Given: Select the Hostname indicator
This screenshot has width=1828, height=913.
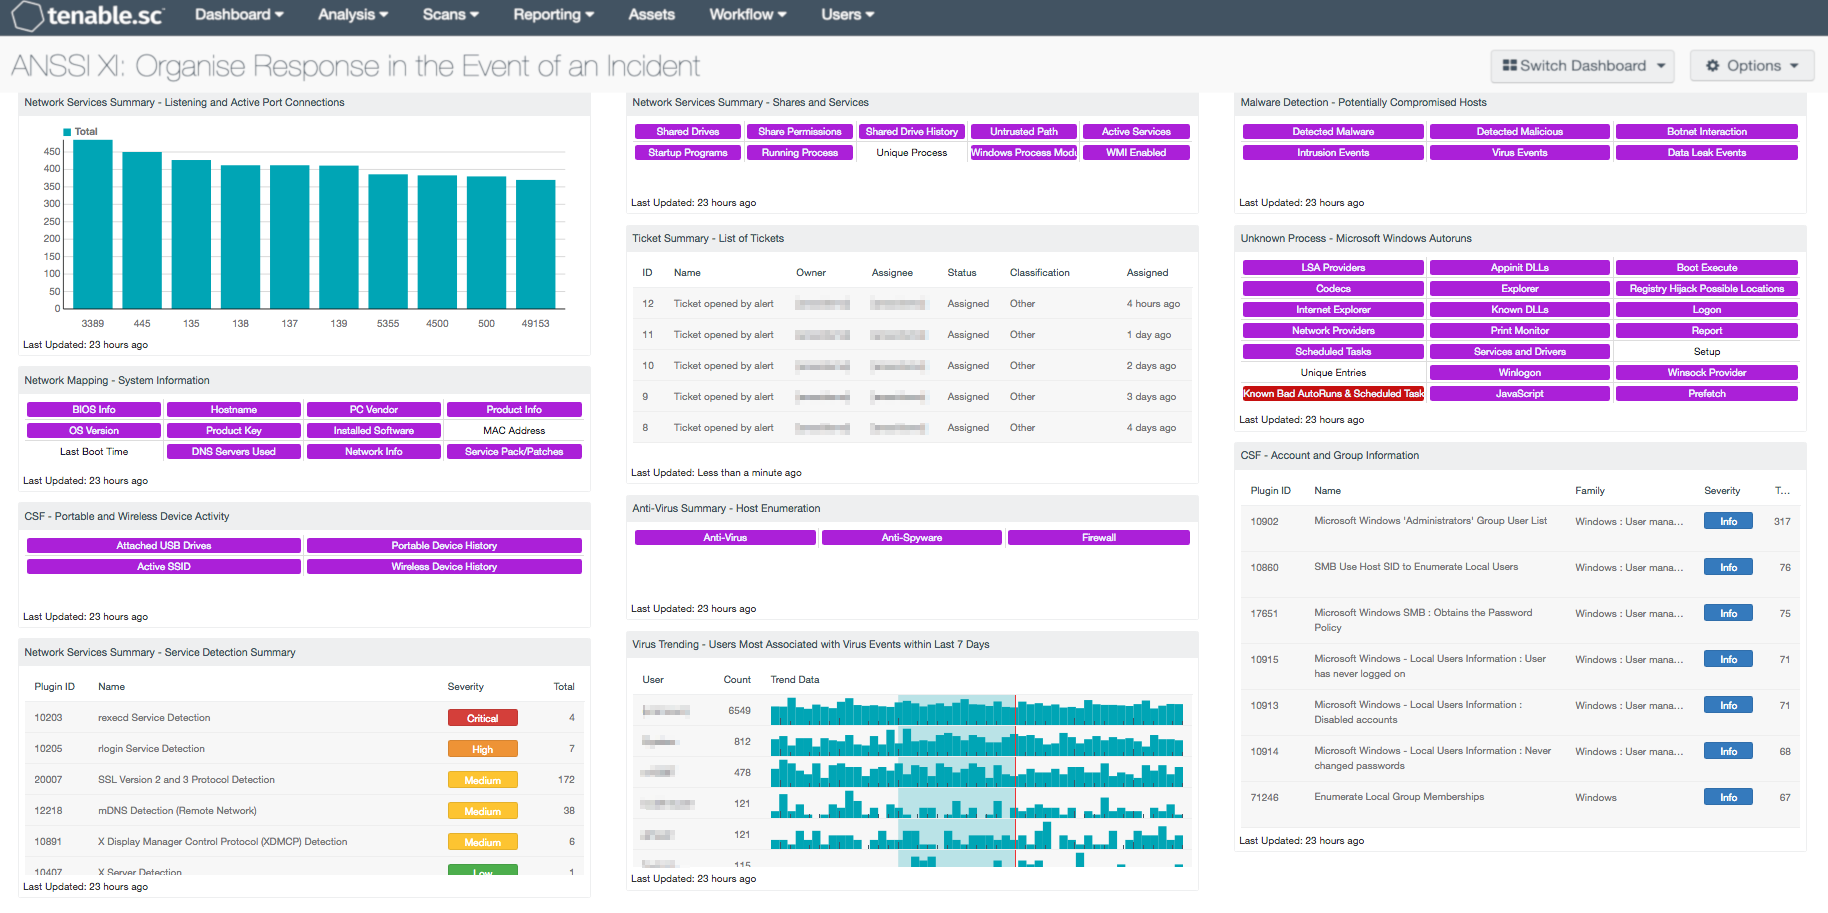Looking at the screenshot, I should point(234,410).
